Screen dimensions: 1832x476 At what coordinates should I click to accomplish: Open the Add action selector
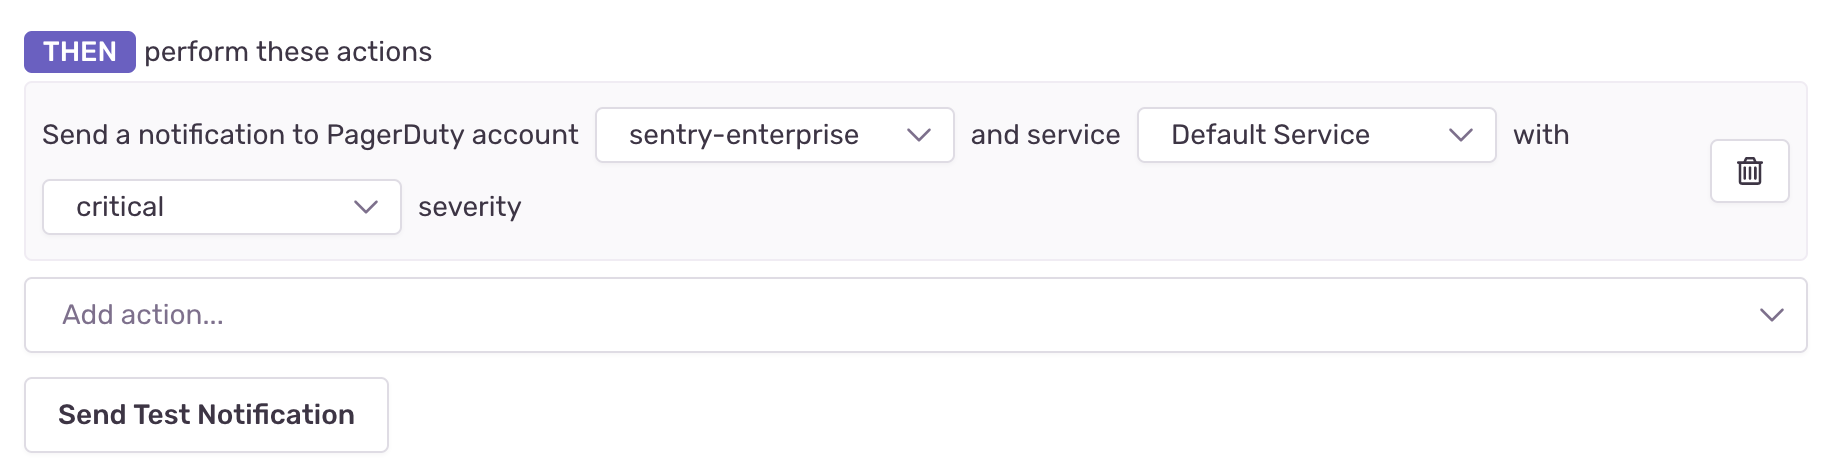(915, 315)
